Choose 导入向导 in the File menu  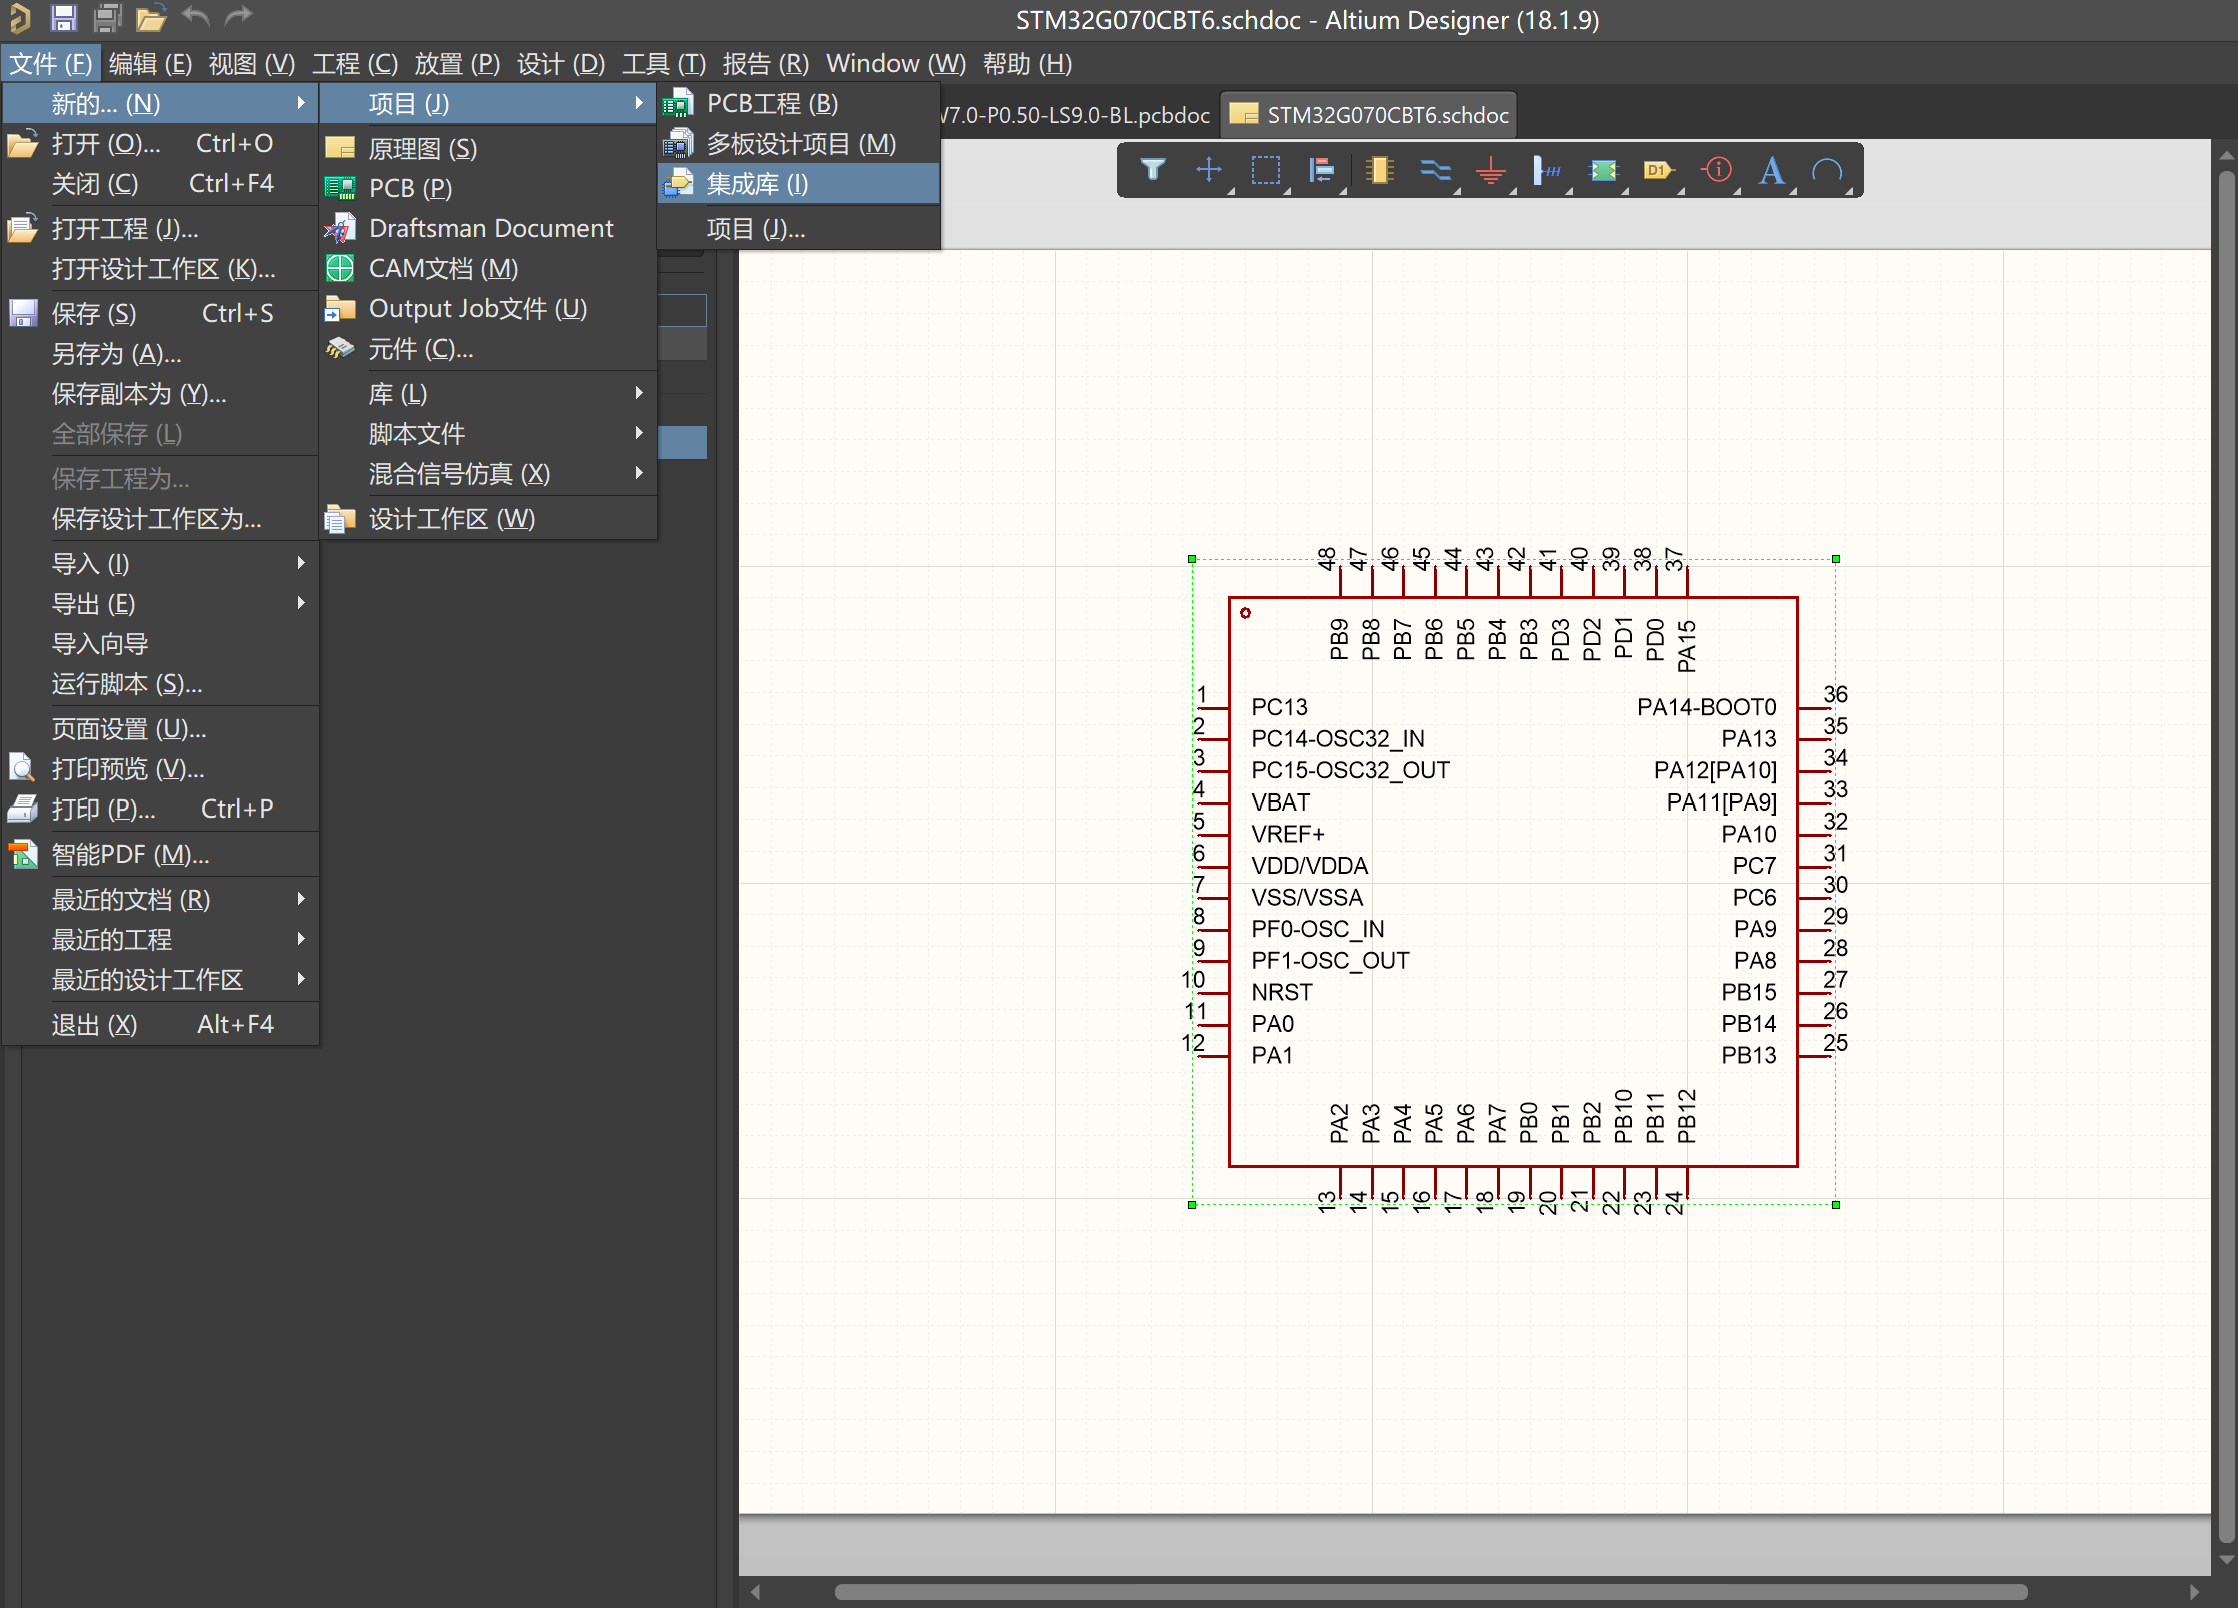point(161,643)
